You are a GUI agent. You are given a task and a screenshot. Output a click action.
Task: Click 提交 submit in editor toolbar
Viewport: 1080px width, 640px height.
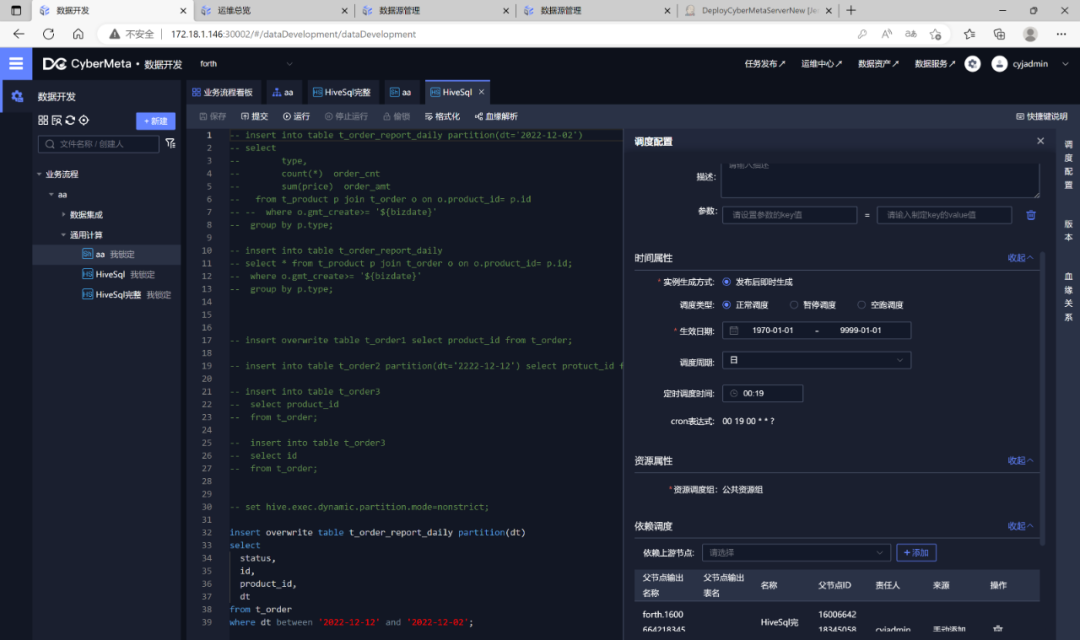(x=255, y=116)
